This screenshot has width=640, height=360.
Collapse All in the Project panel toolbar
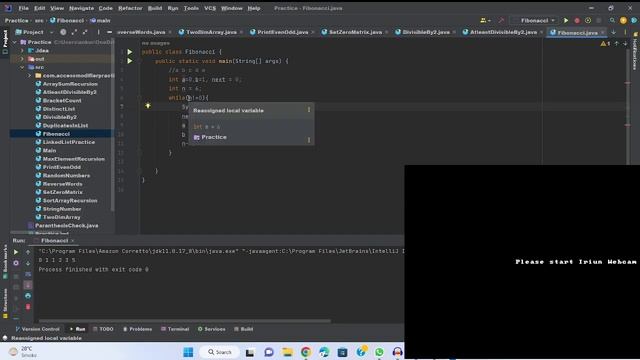(85, 32)
